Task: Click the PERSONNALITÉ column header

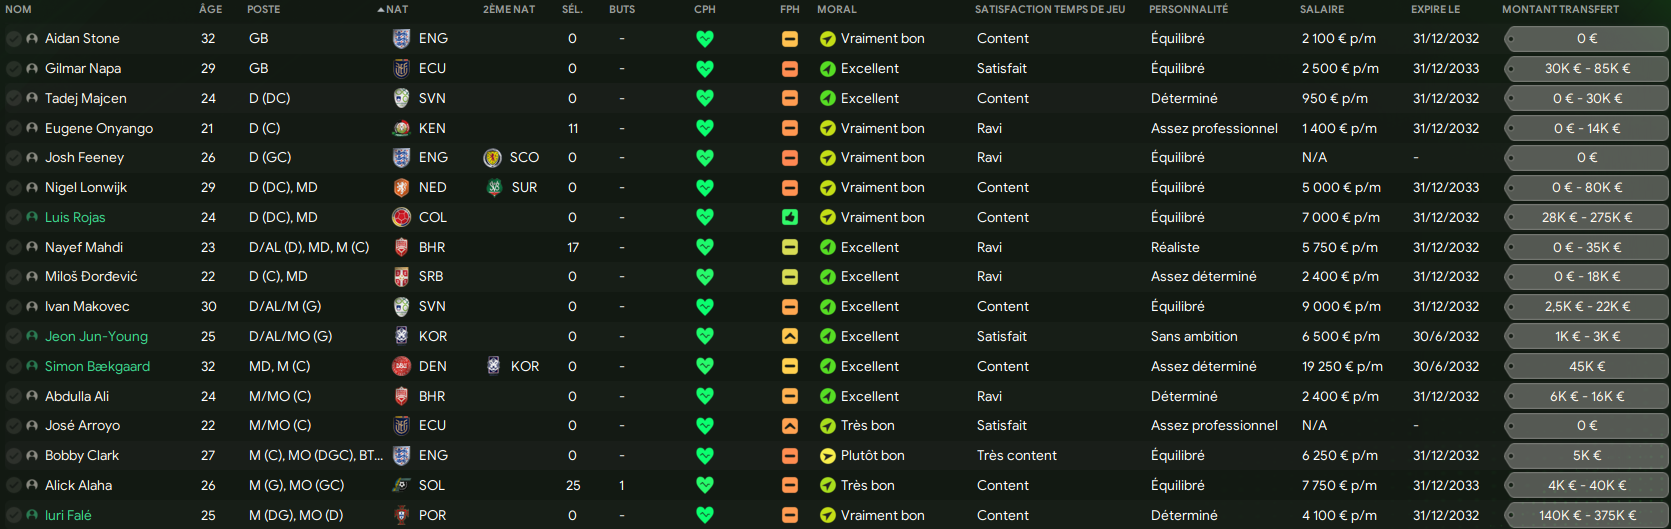Action: 1188,9
